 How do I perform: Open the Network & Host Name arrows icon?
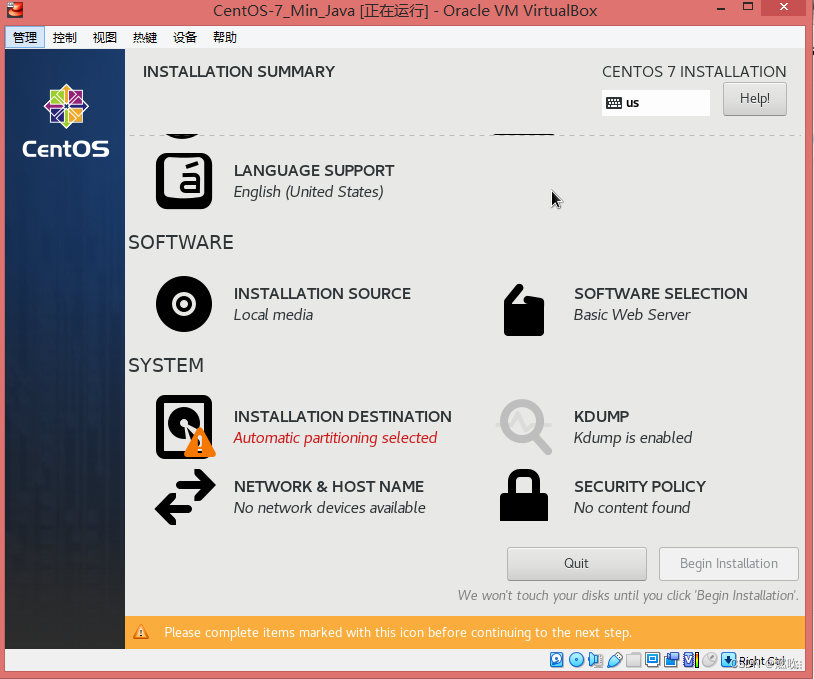click(185, 497)
